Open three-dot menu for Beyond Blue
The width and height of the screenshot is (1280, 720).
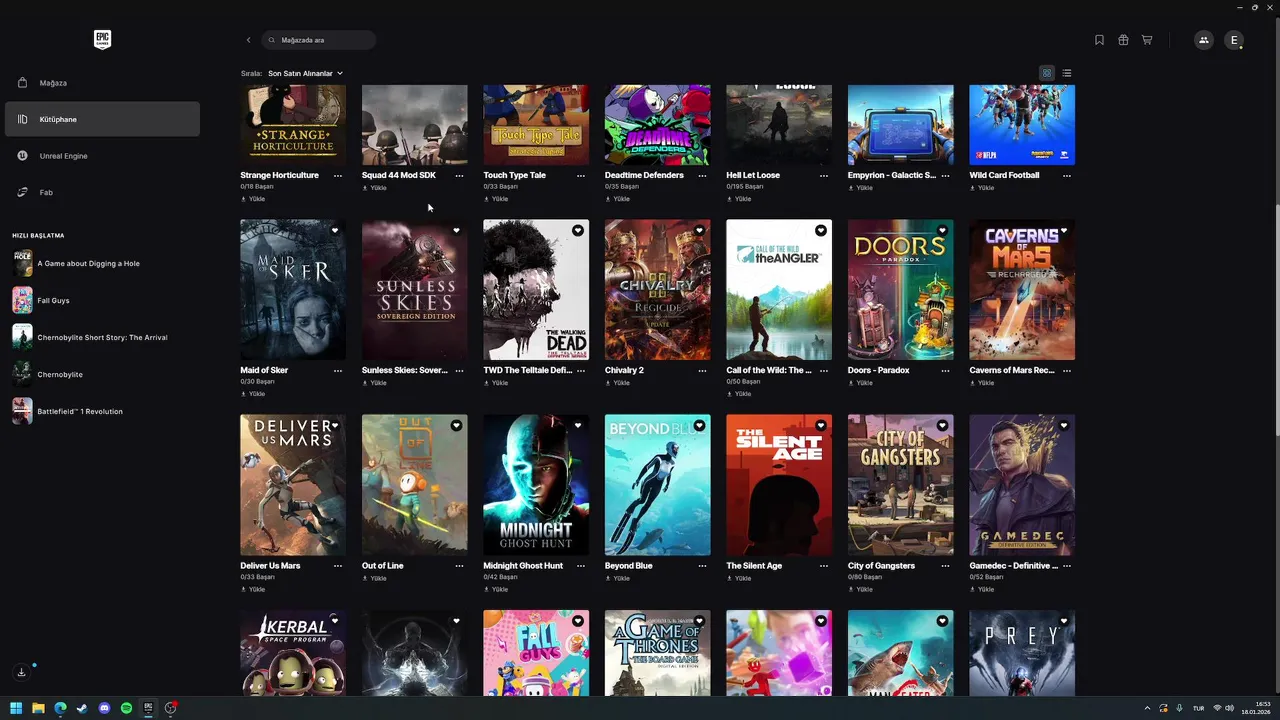tap(702, 566)
